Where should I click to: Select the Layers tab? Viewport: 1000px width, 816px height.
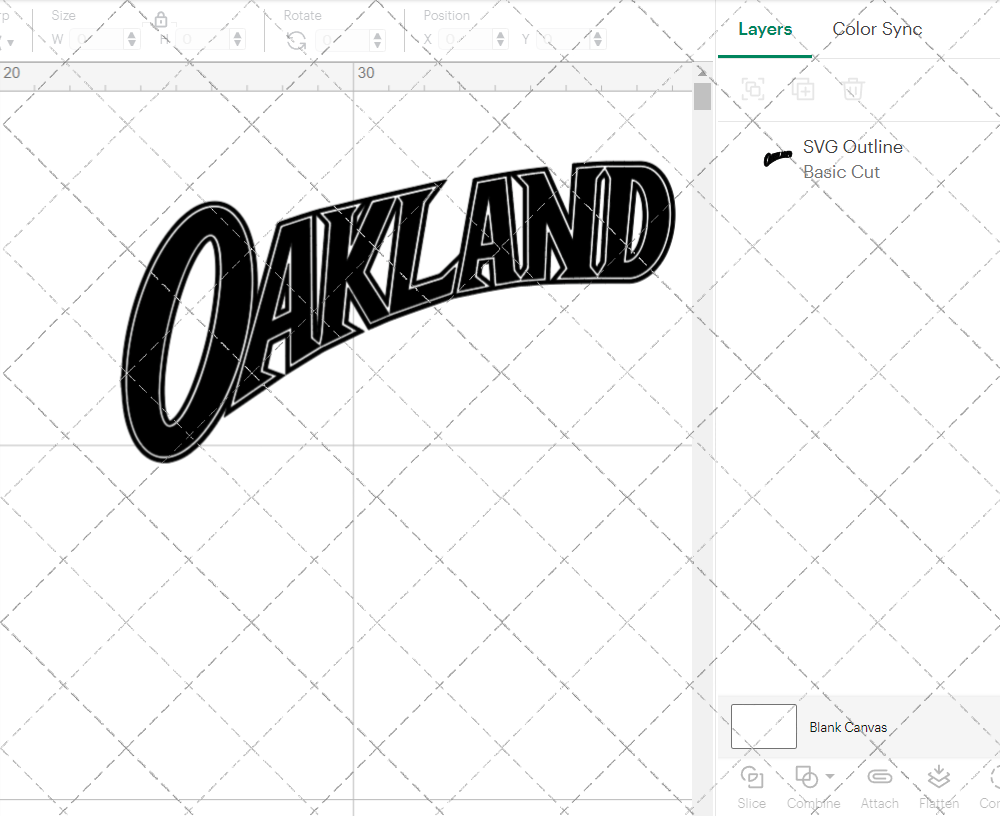coord(764,29)
